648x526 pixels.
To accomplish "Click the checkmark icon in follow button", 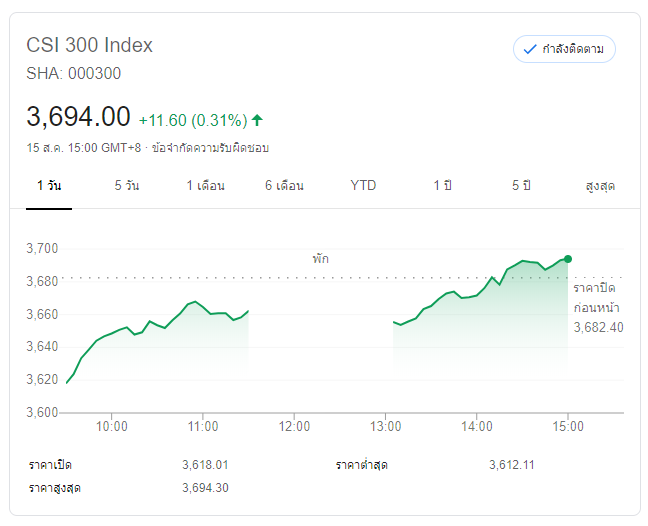I will [528, 49].
